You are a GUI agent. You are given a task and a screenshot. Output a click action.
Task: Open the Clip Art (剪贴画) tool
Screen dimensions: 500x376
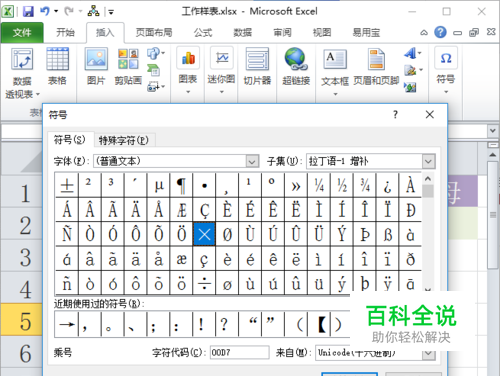click(128, 59)
